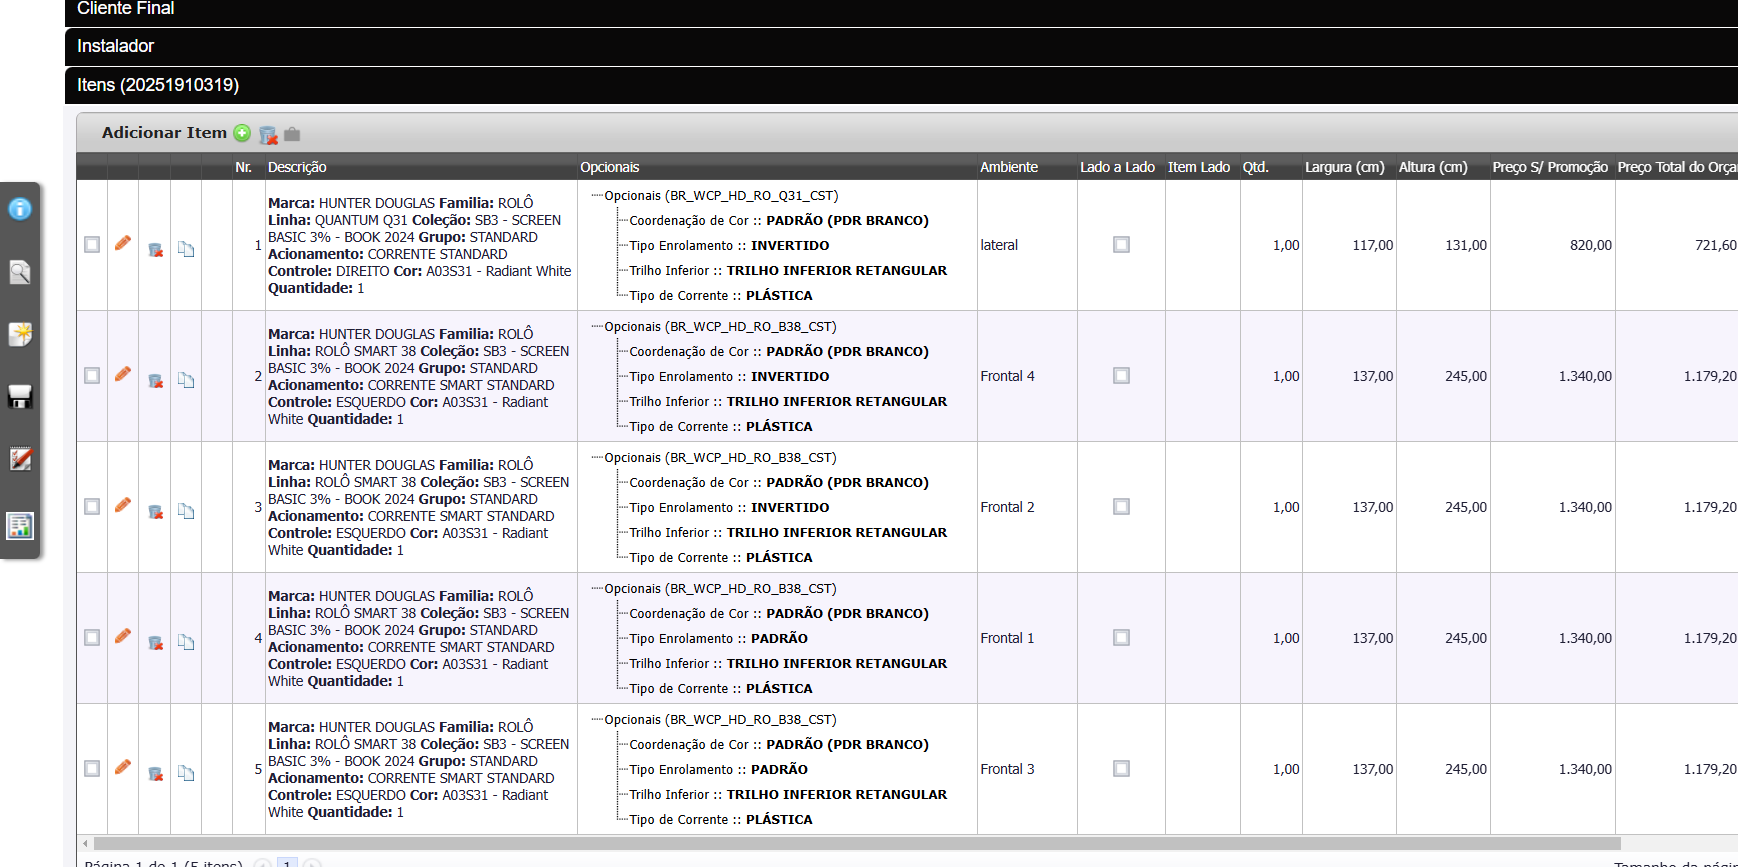
Task: Collapse Opcionais tree node of item 2
Action: tap(720, 327)
